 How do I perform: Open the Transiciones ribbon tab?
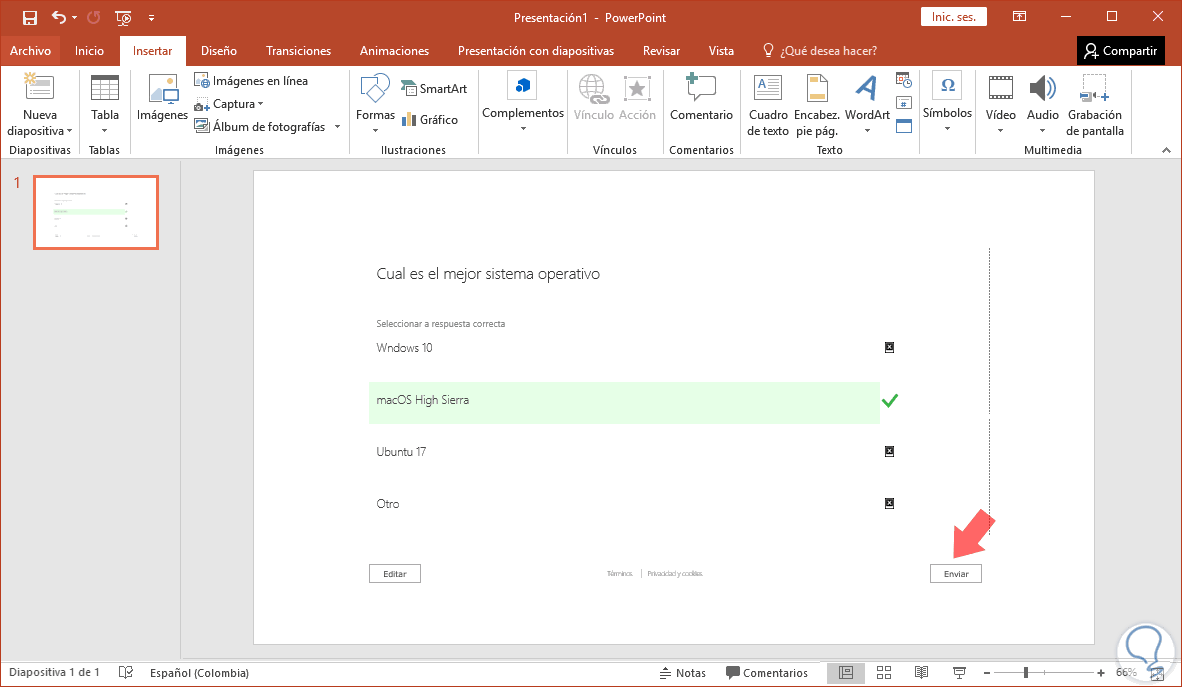(x=298, y=51)
